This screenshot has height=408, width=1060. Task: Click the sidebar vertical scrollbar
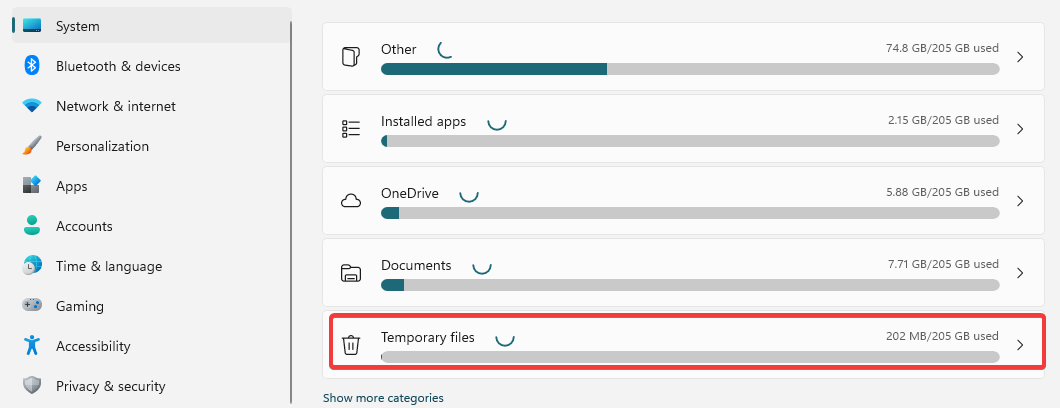291,213
